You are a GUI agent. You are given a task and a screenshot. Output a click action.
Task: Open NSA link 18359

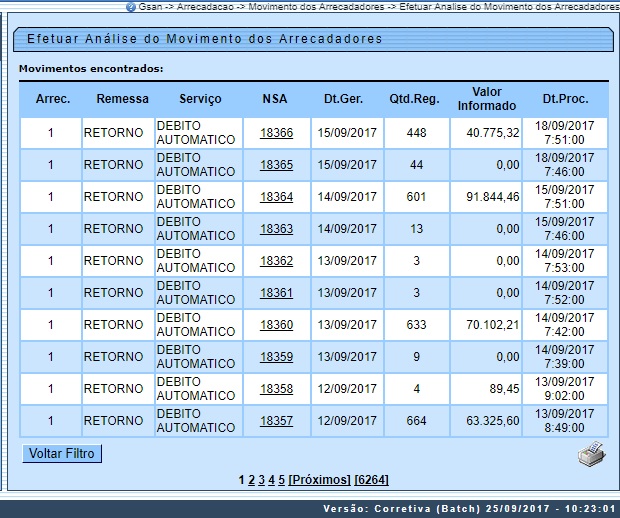276,357
